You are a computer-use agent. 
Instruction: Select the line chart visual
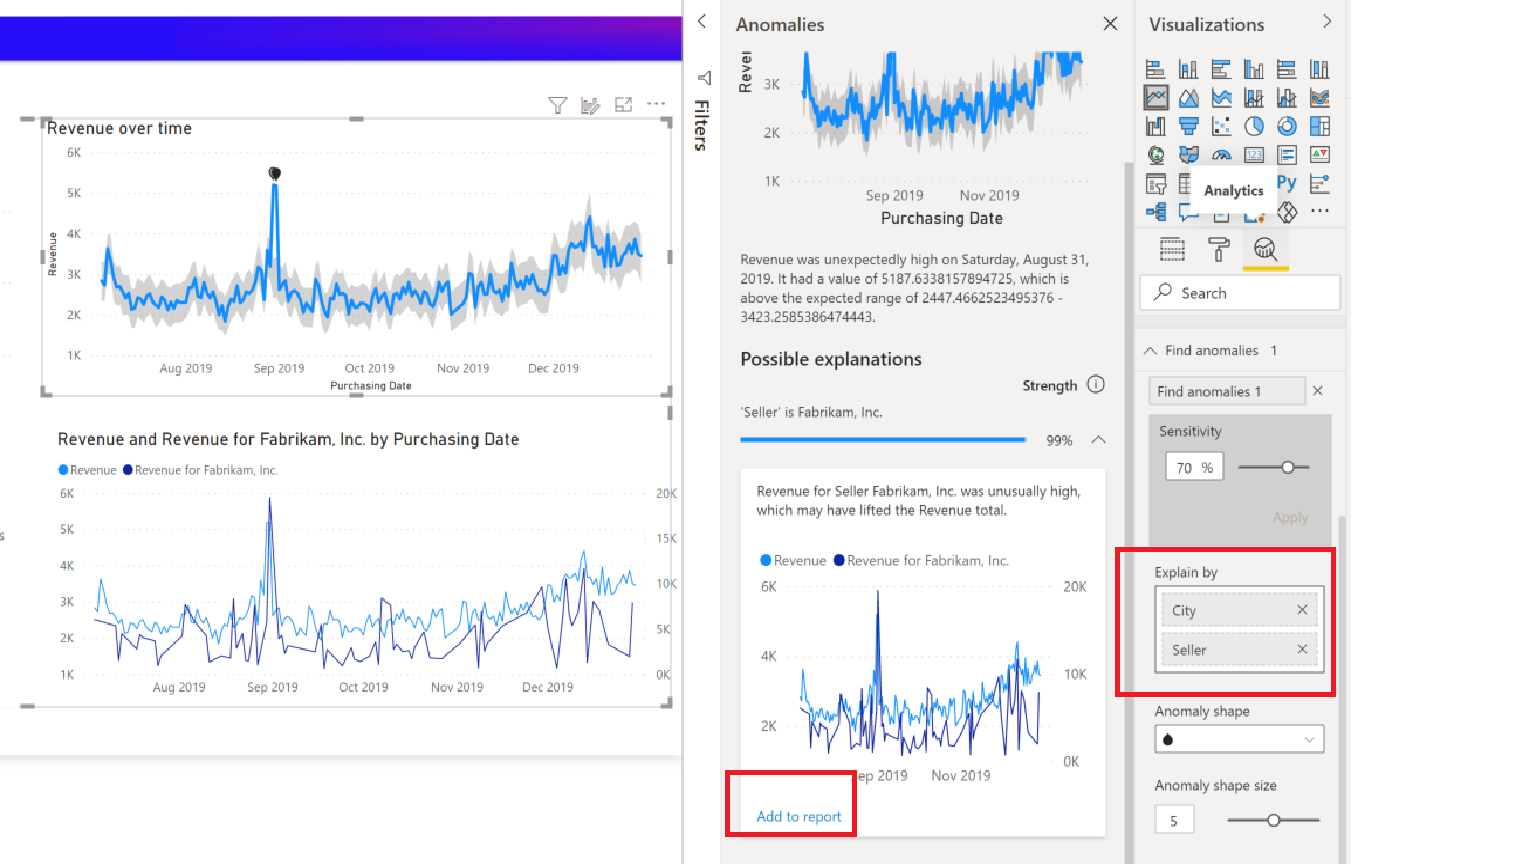point(1156,98)
